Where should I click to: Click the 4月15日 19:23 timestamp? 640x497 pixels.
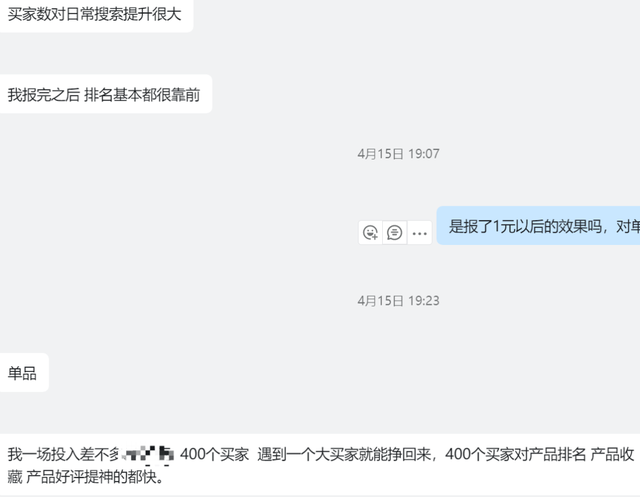[398, 300]
